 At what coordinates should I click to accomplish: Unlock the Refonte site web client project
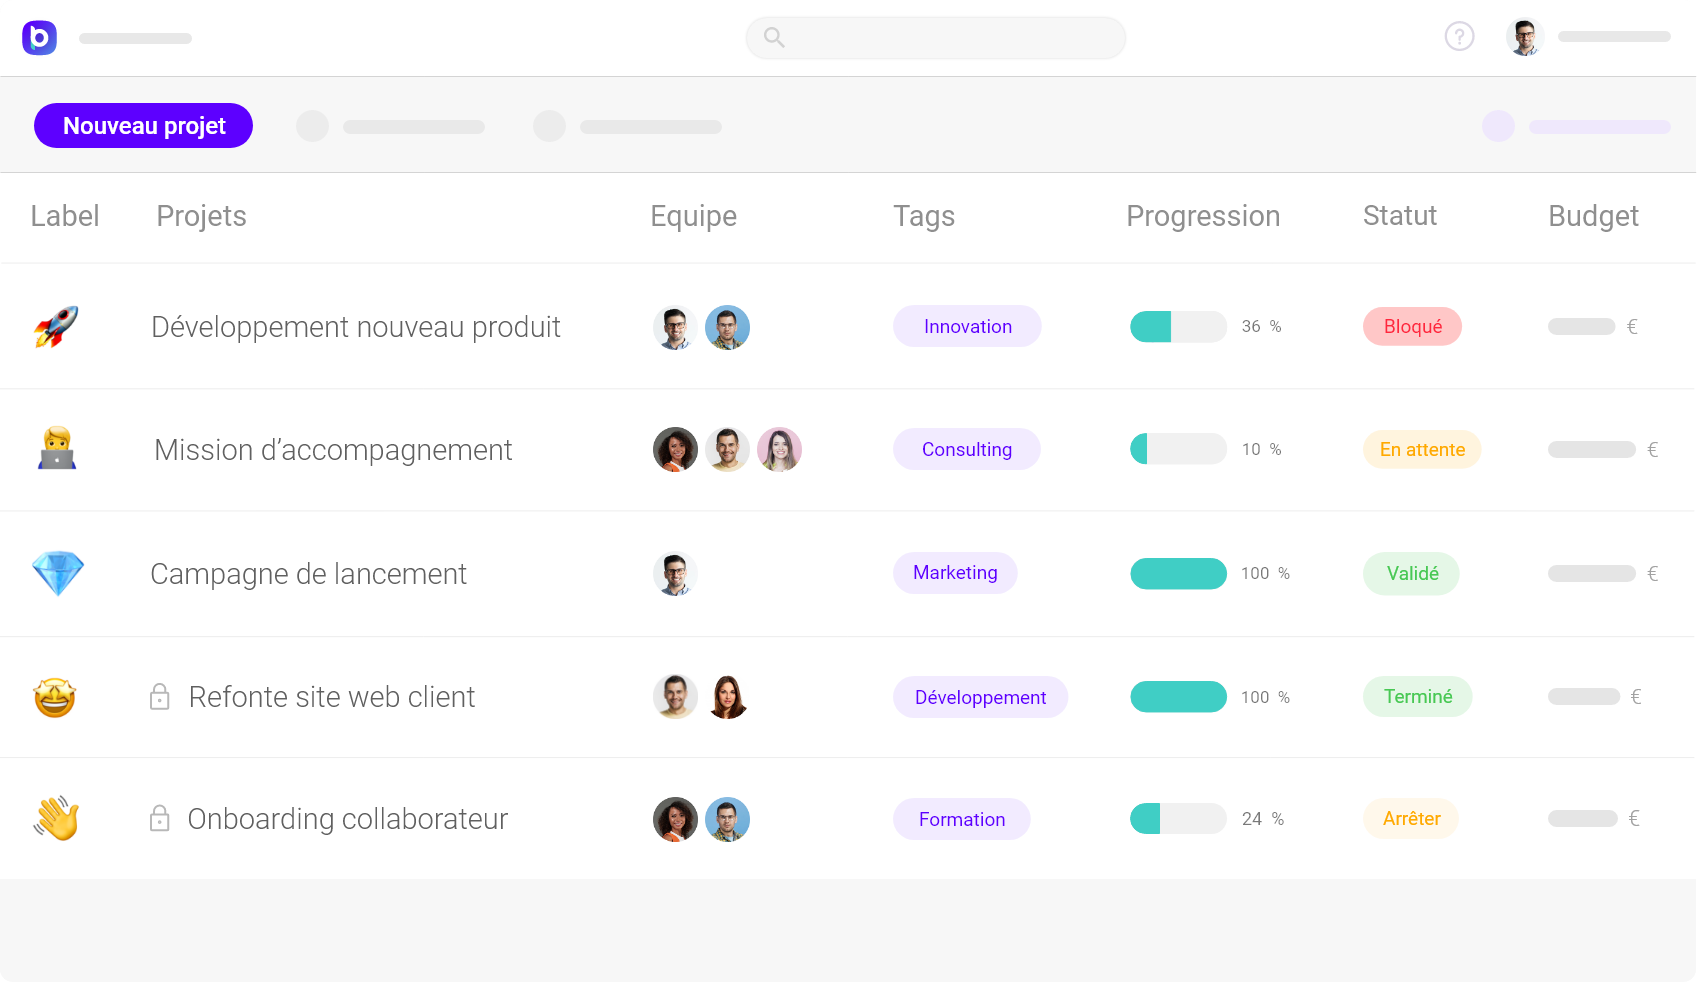160,696
